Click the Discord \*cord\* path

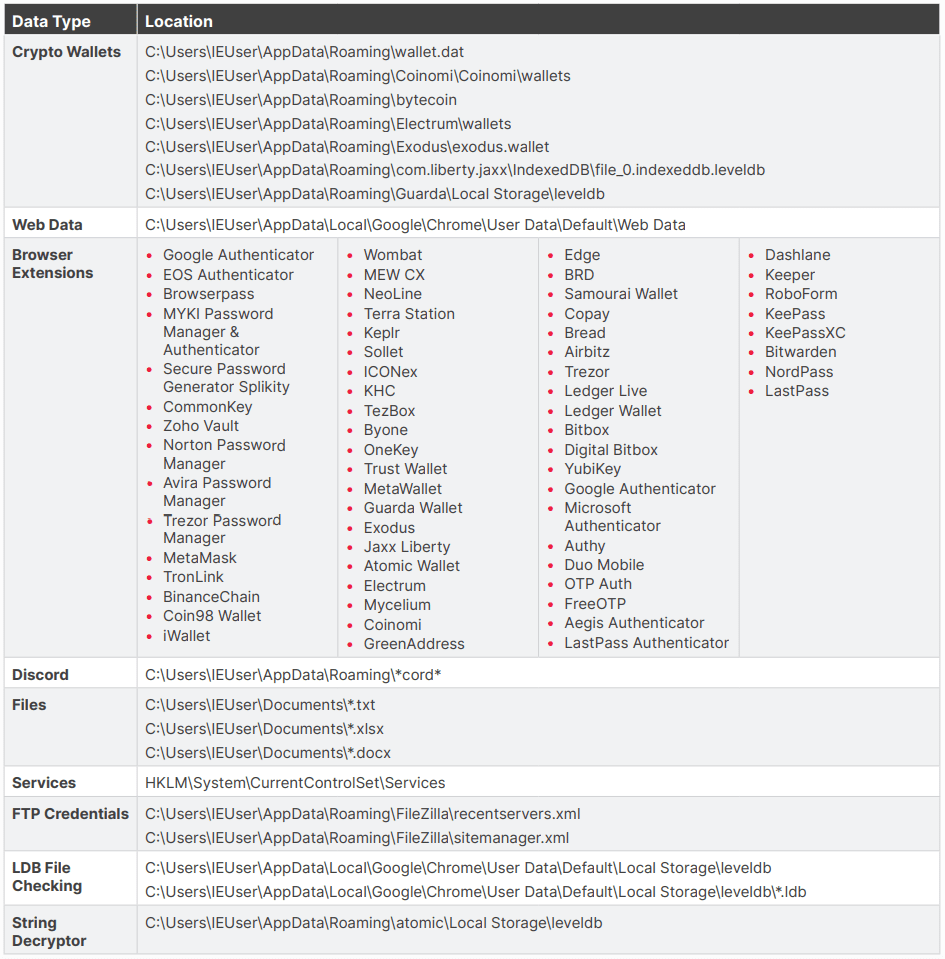293,675
